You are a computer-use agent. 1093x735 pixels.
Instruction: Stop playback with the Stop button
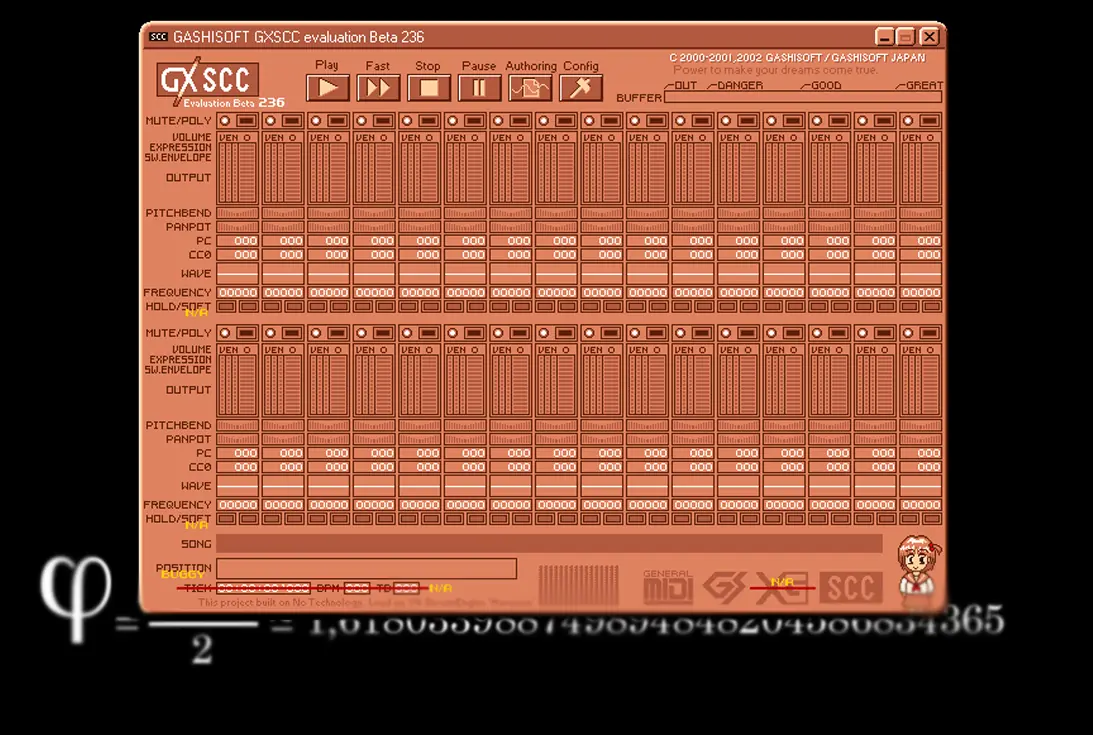click(x=428, y=88)
